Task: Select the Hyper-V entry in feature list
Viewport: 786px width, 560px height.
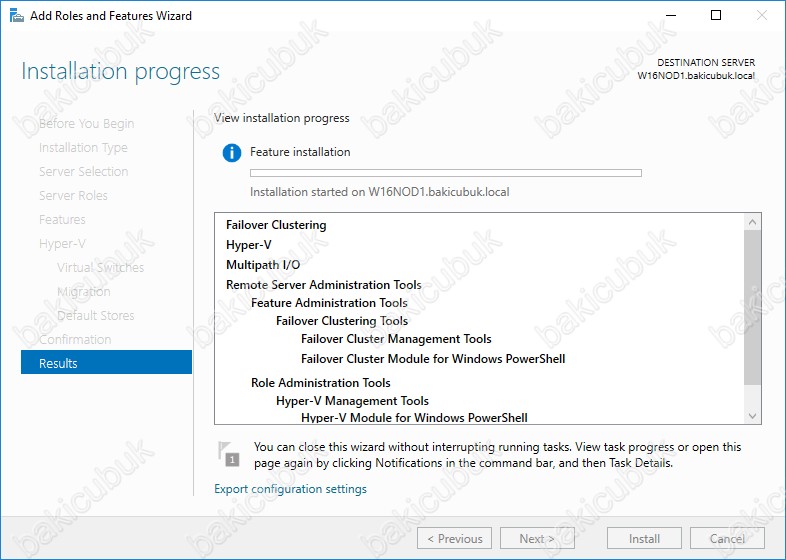Action: pos(249,245)
